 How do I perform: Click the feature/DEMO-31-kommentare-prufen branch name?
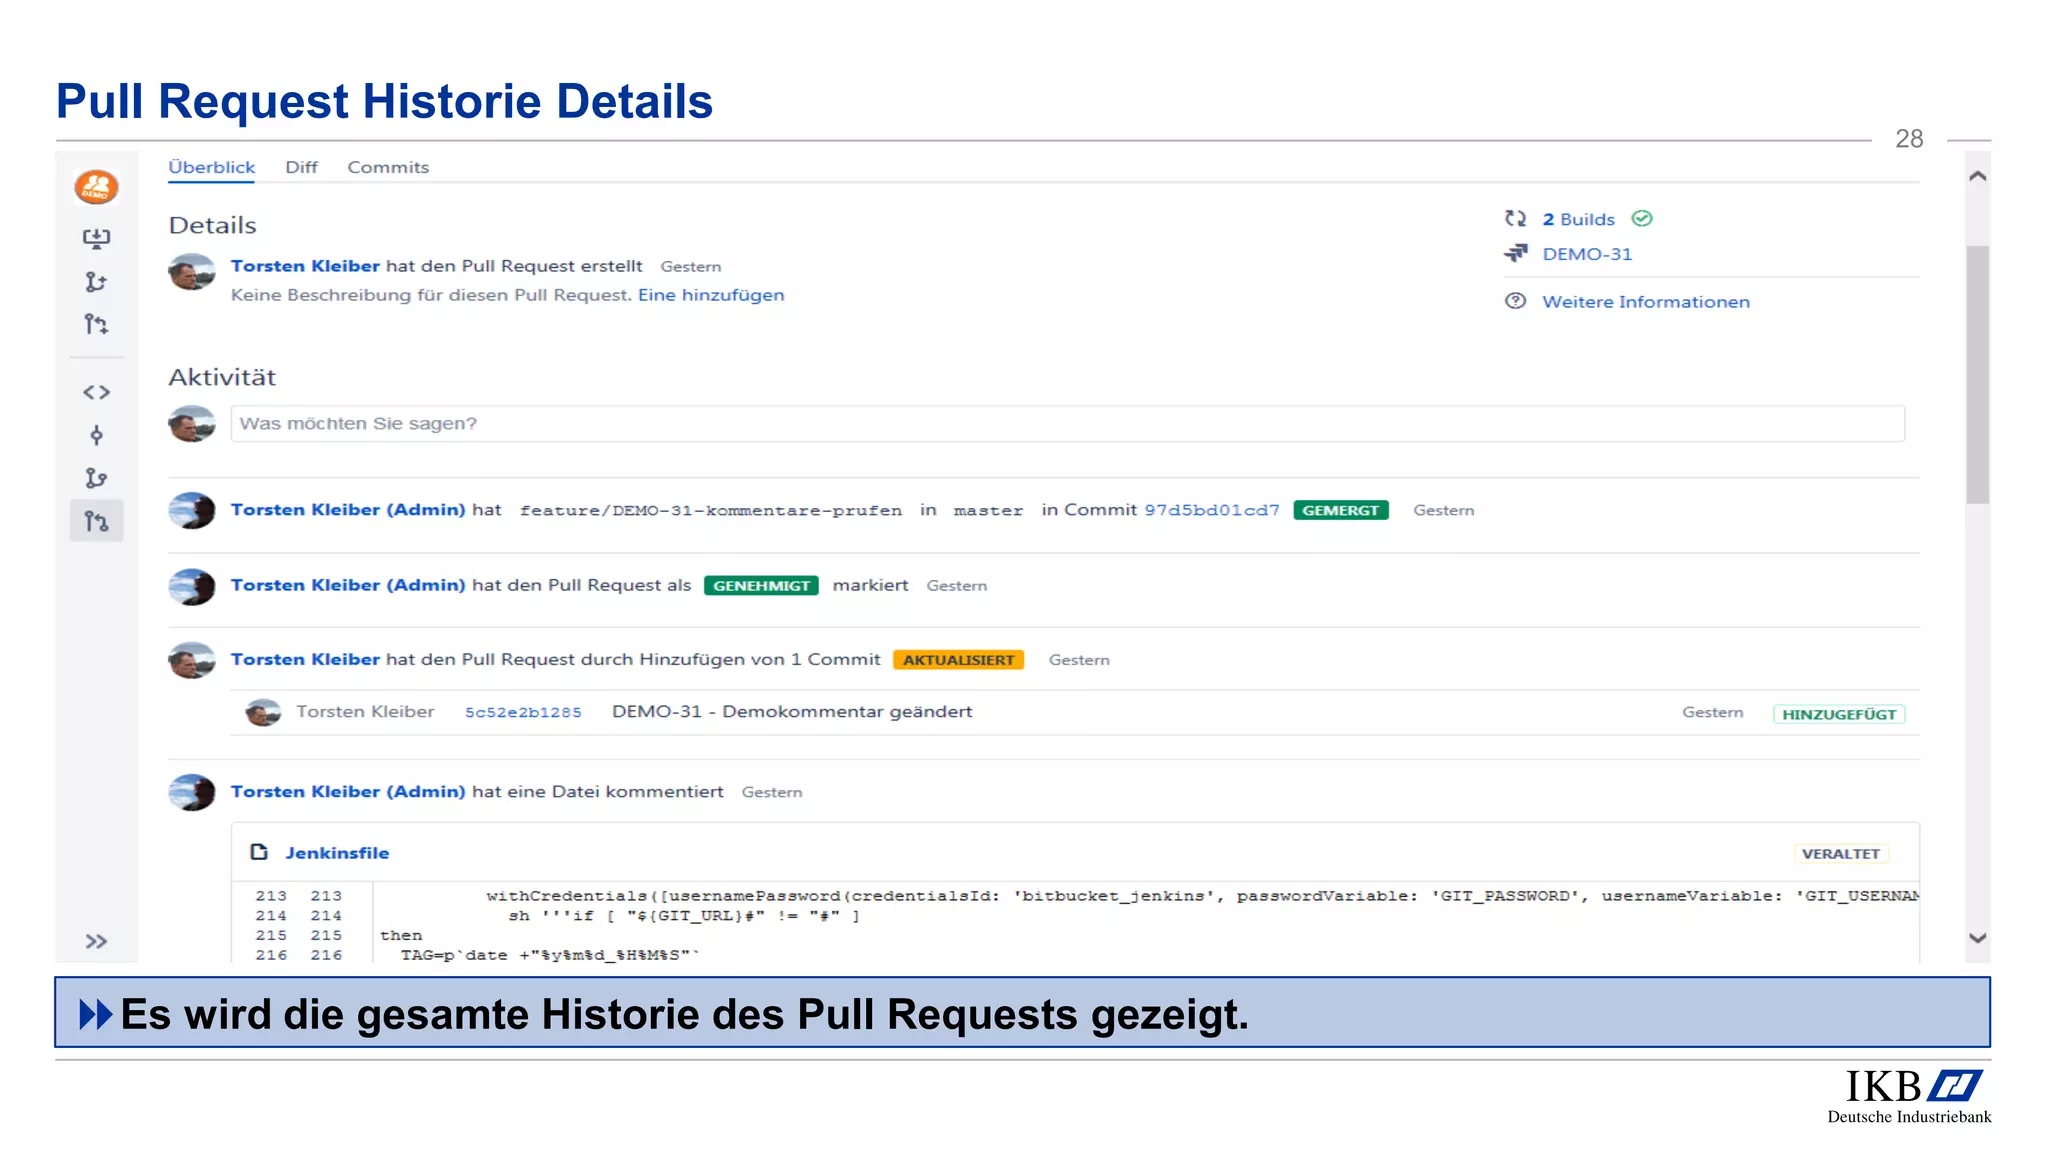711,510
